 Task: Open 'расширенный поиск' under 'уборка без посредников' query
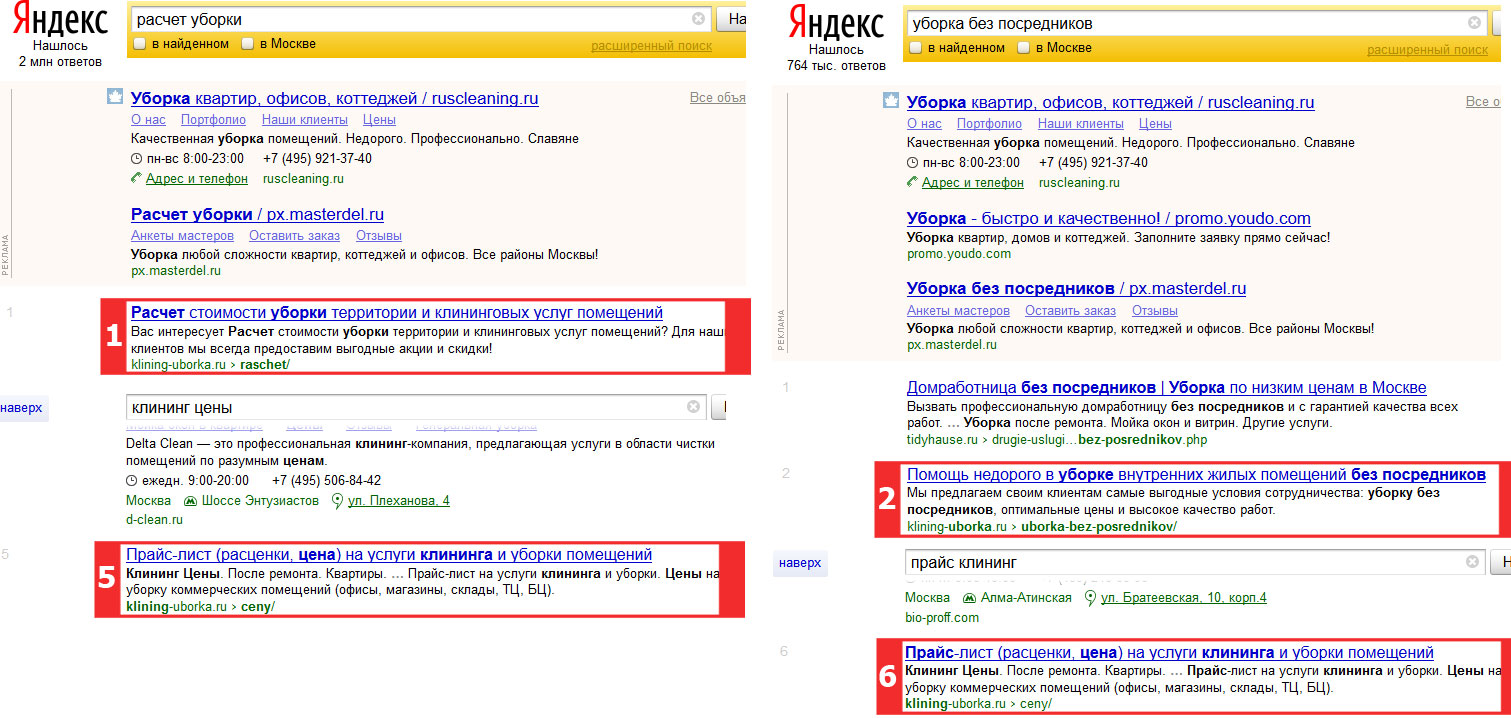1428,50
